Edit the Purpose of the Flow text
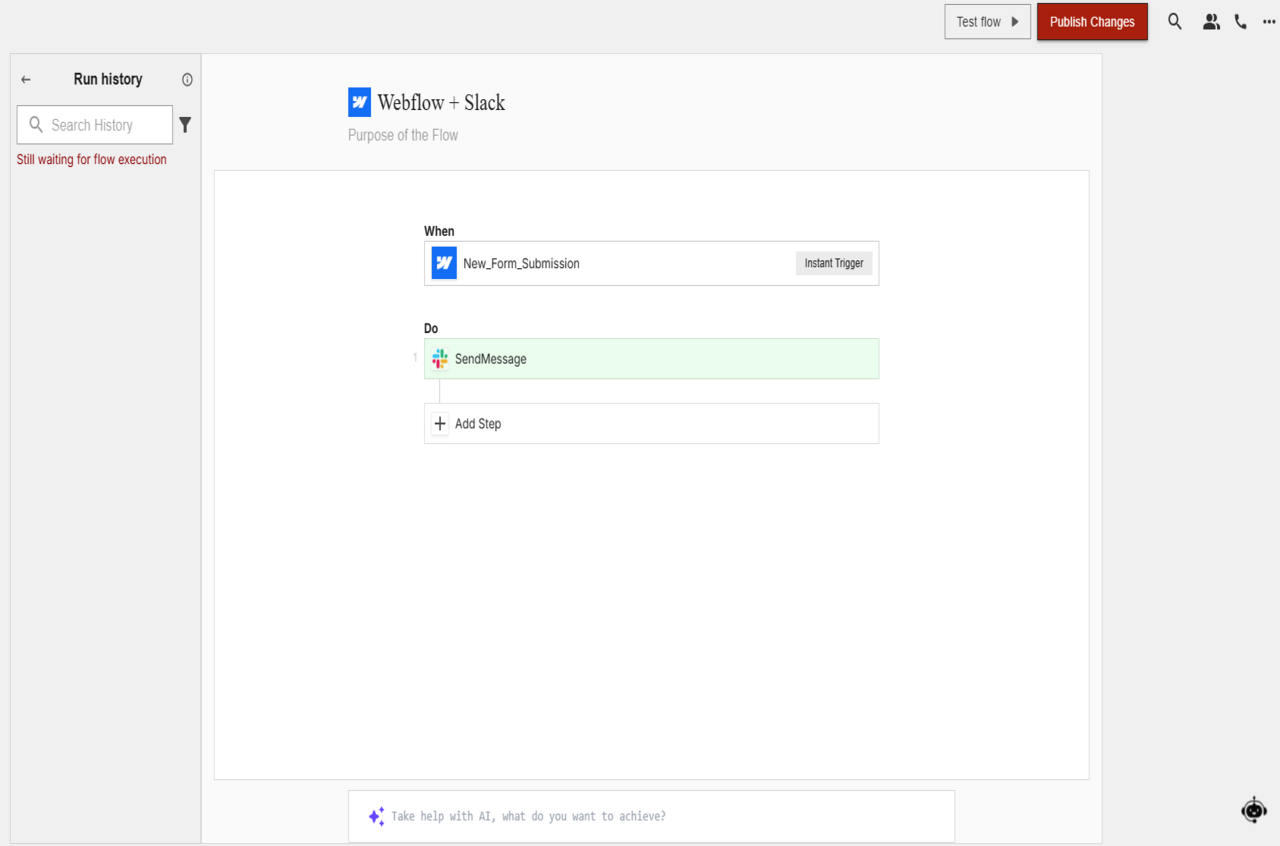The height and width of the screenshot is (846, 1280). 403,135
